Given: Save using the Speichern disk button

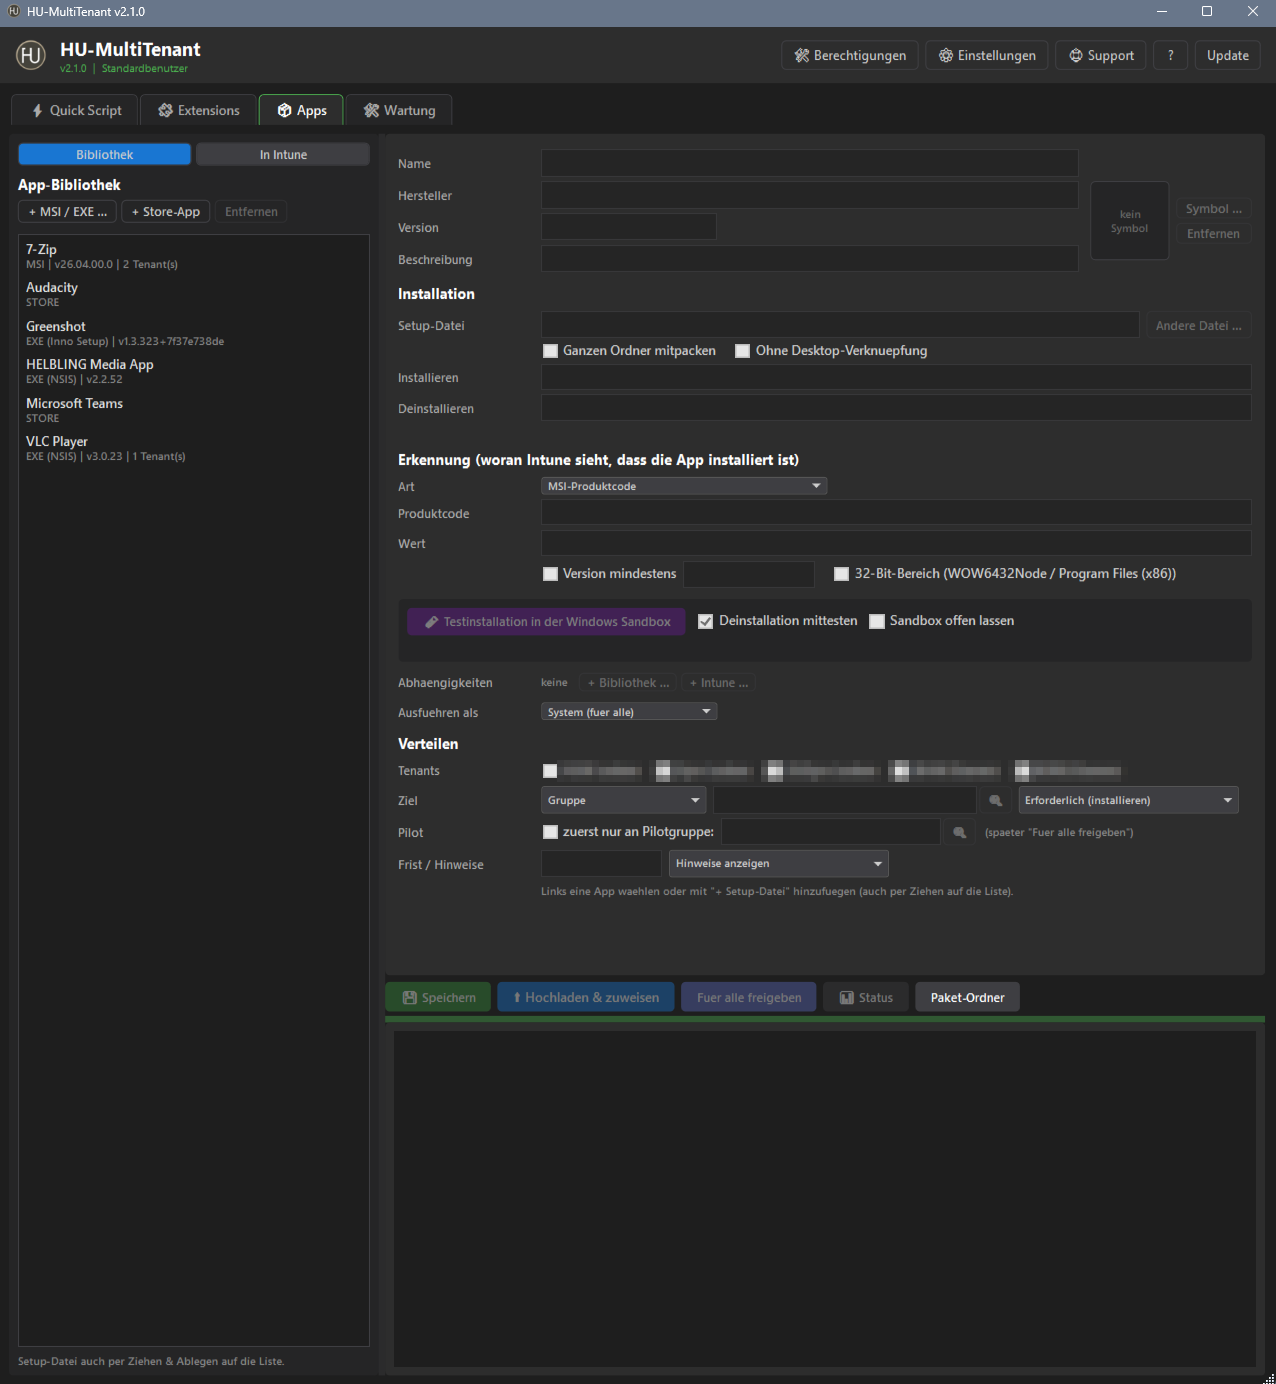Looking at the screenshot, I should click(438, 998).
